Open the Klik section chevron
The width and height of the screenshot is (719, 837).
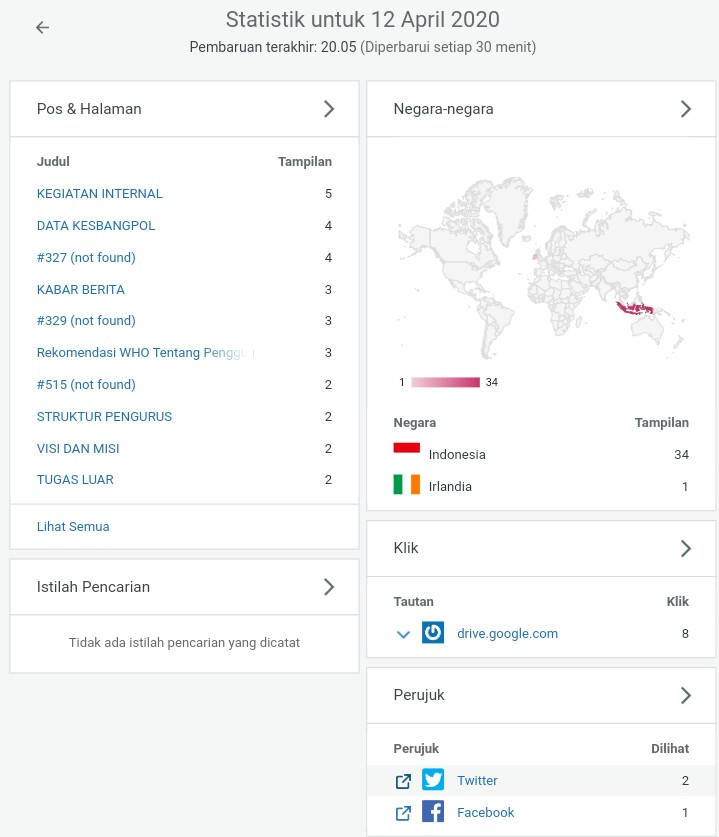(686, 548)
